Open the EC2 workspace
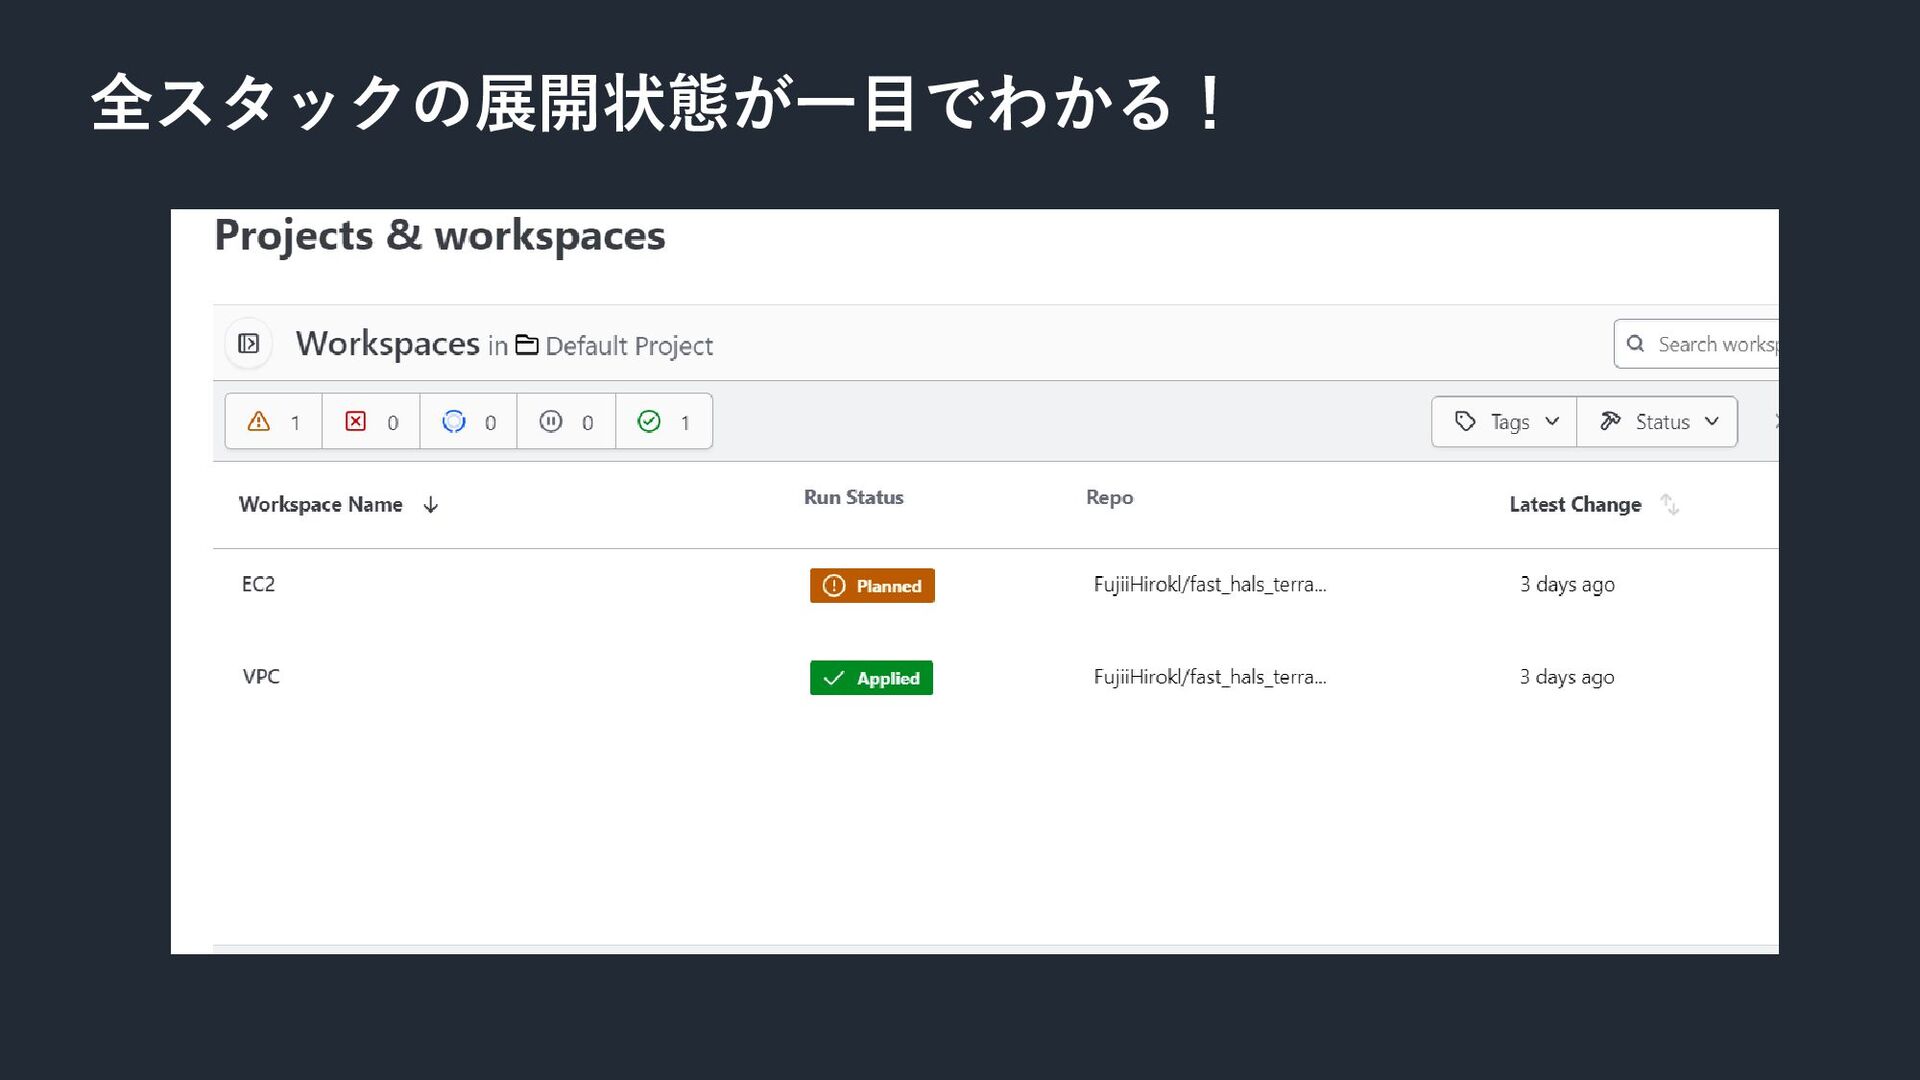The height and width of the screenshot is (1080, 1920). (258, 584)
